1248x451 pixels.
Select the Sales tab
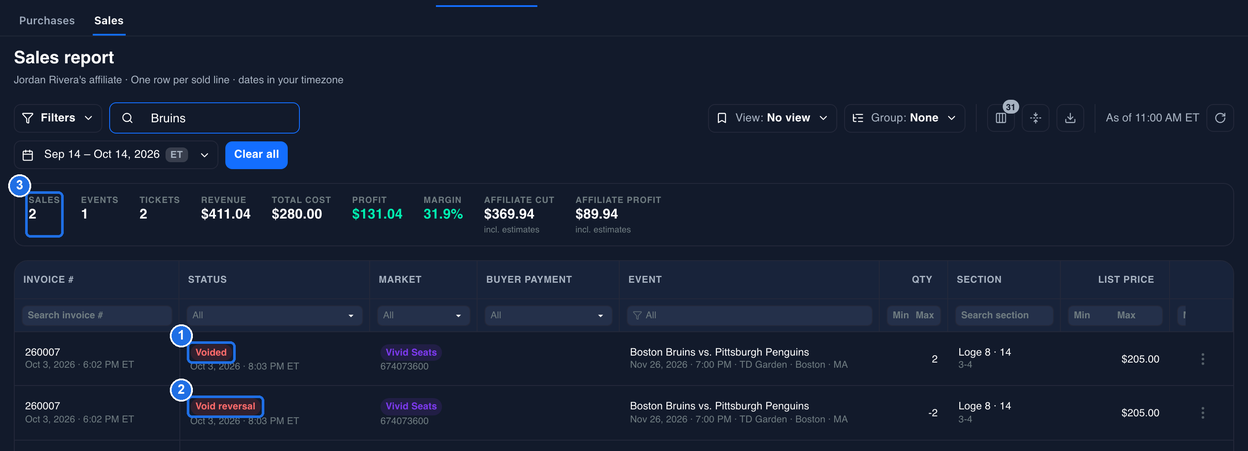(x=109, y=20)
